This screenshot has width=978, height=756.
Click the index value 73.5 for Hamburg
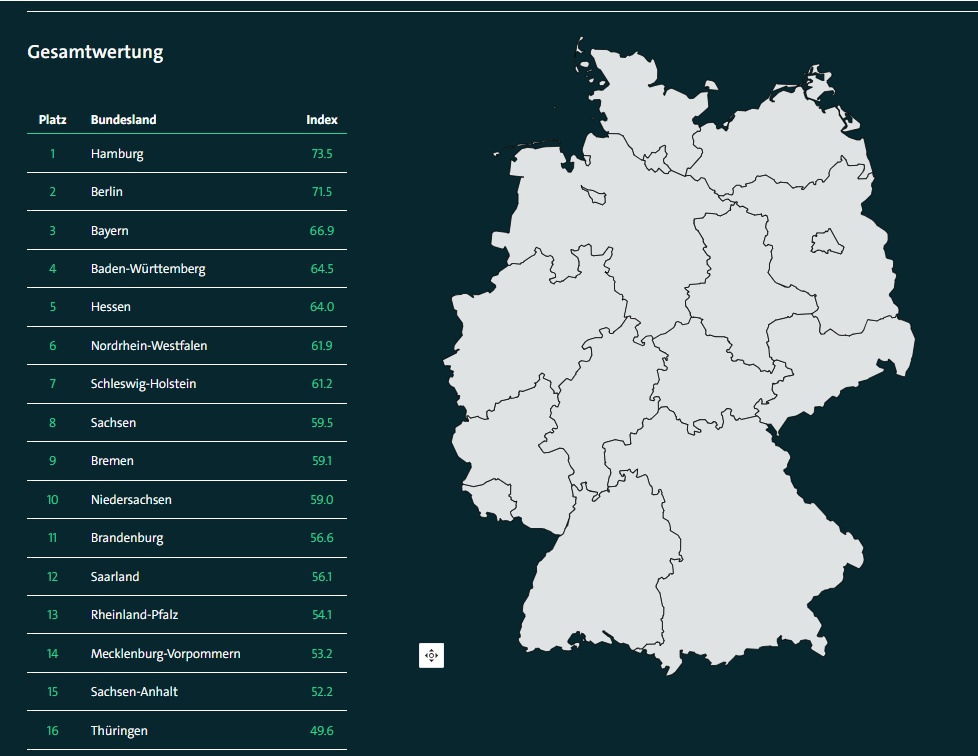[x=323, y=153]
